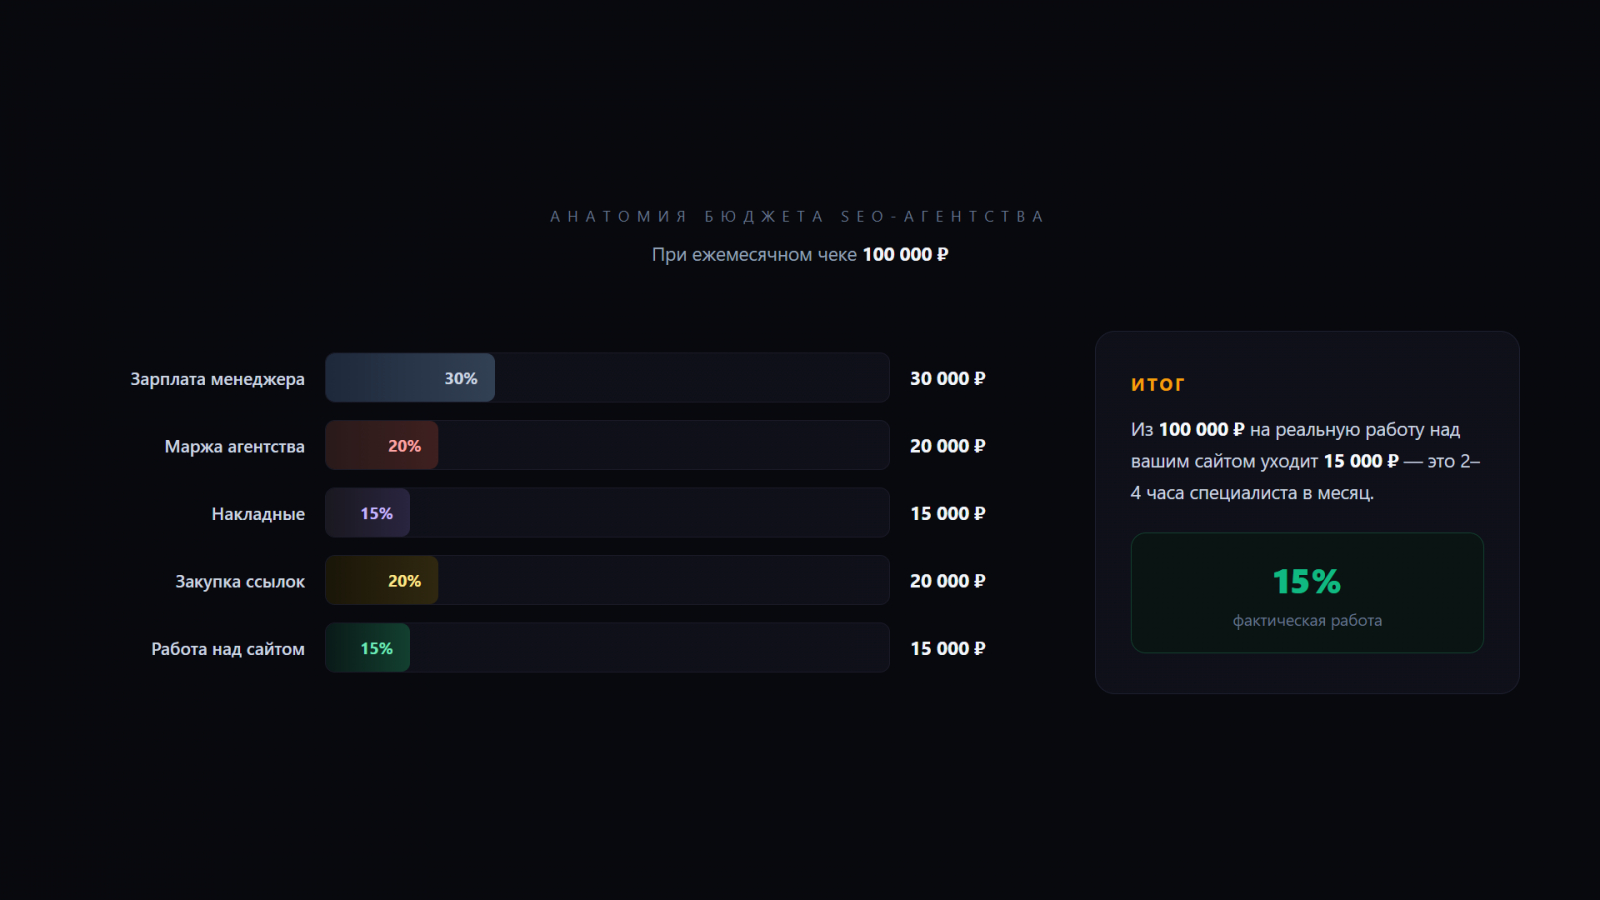Select the Зарплата менеджера label
Screen dimensions: 1600x900
[217, 379]
